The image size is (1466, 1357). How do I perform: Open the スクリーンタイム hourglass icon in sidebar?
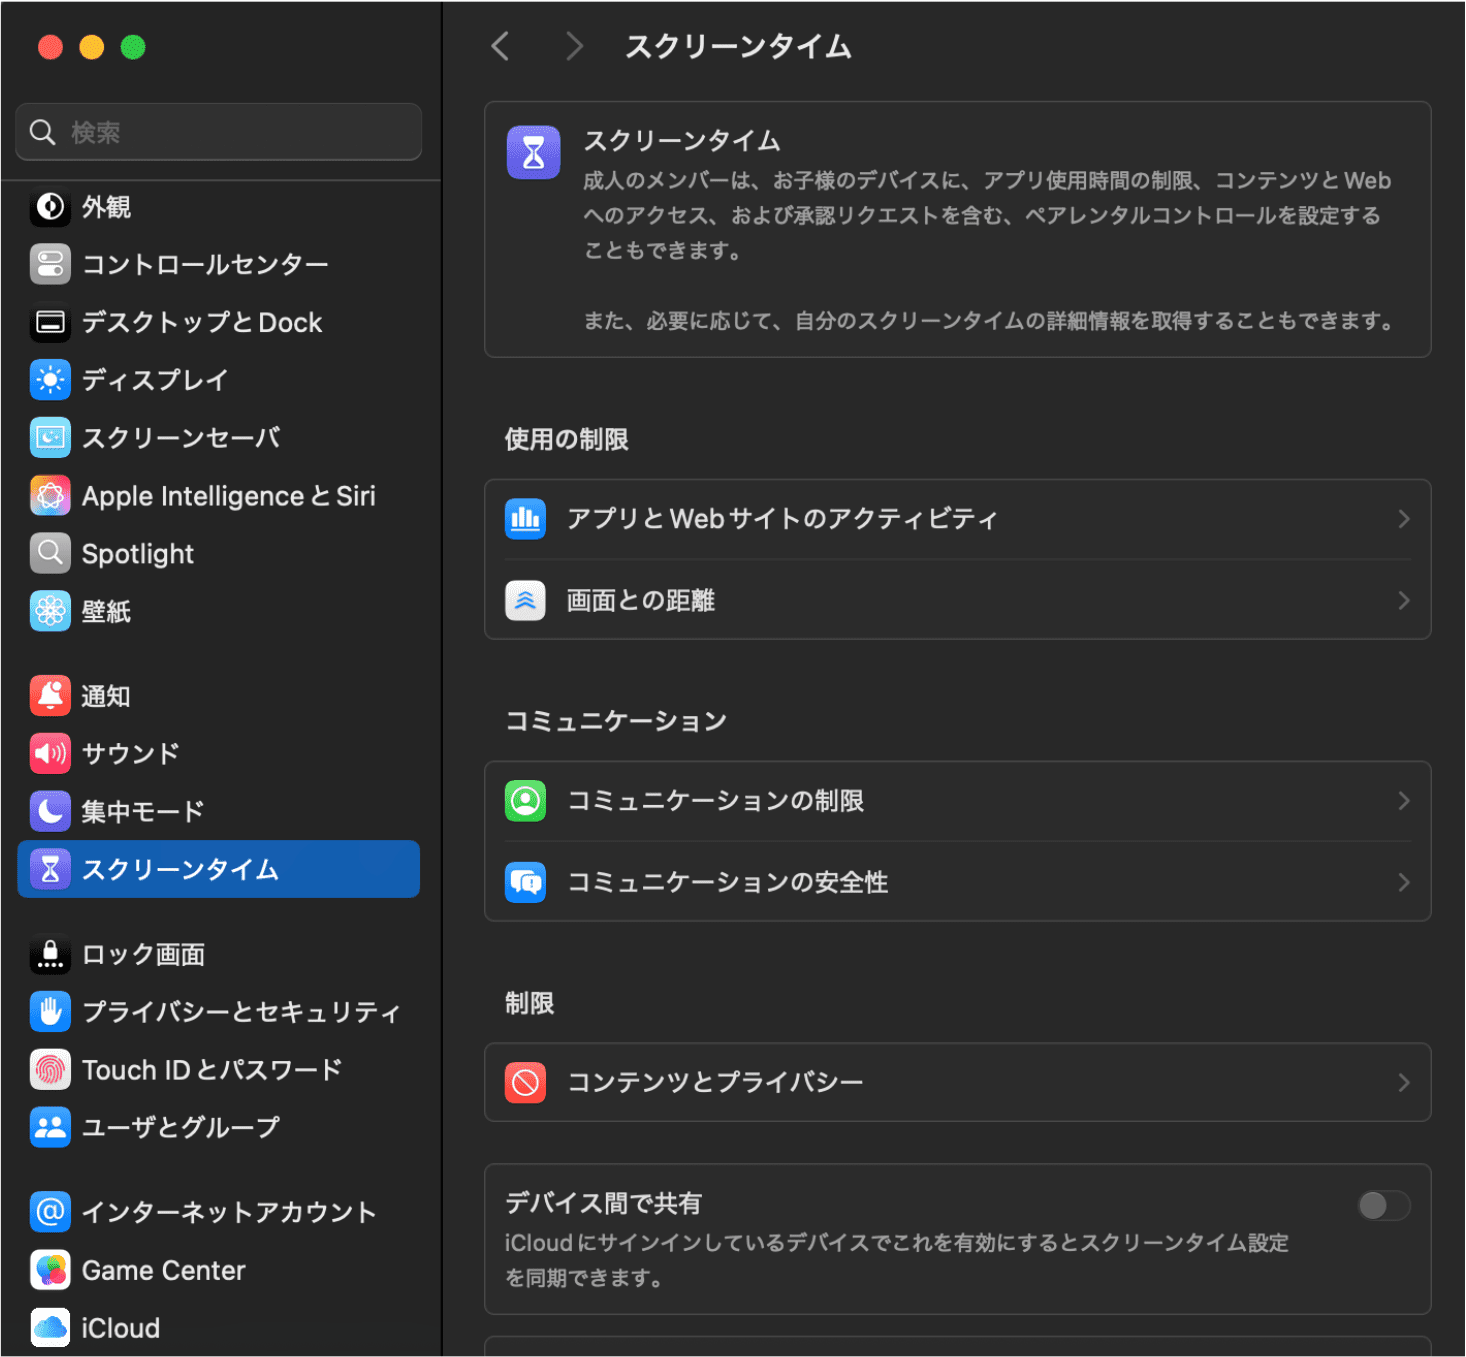coord(50,869)
